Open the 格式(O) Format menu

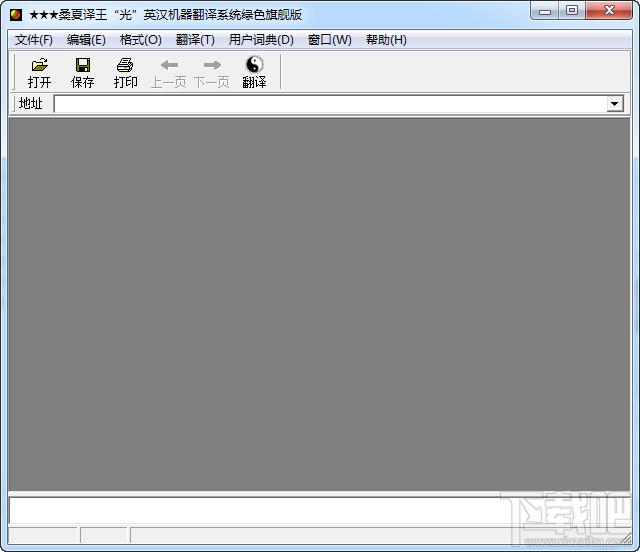[140, 40]
